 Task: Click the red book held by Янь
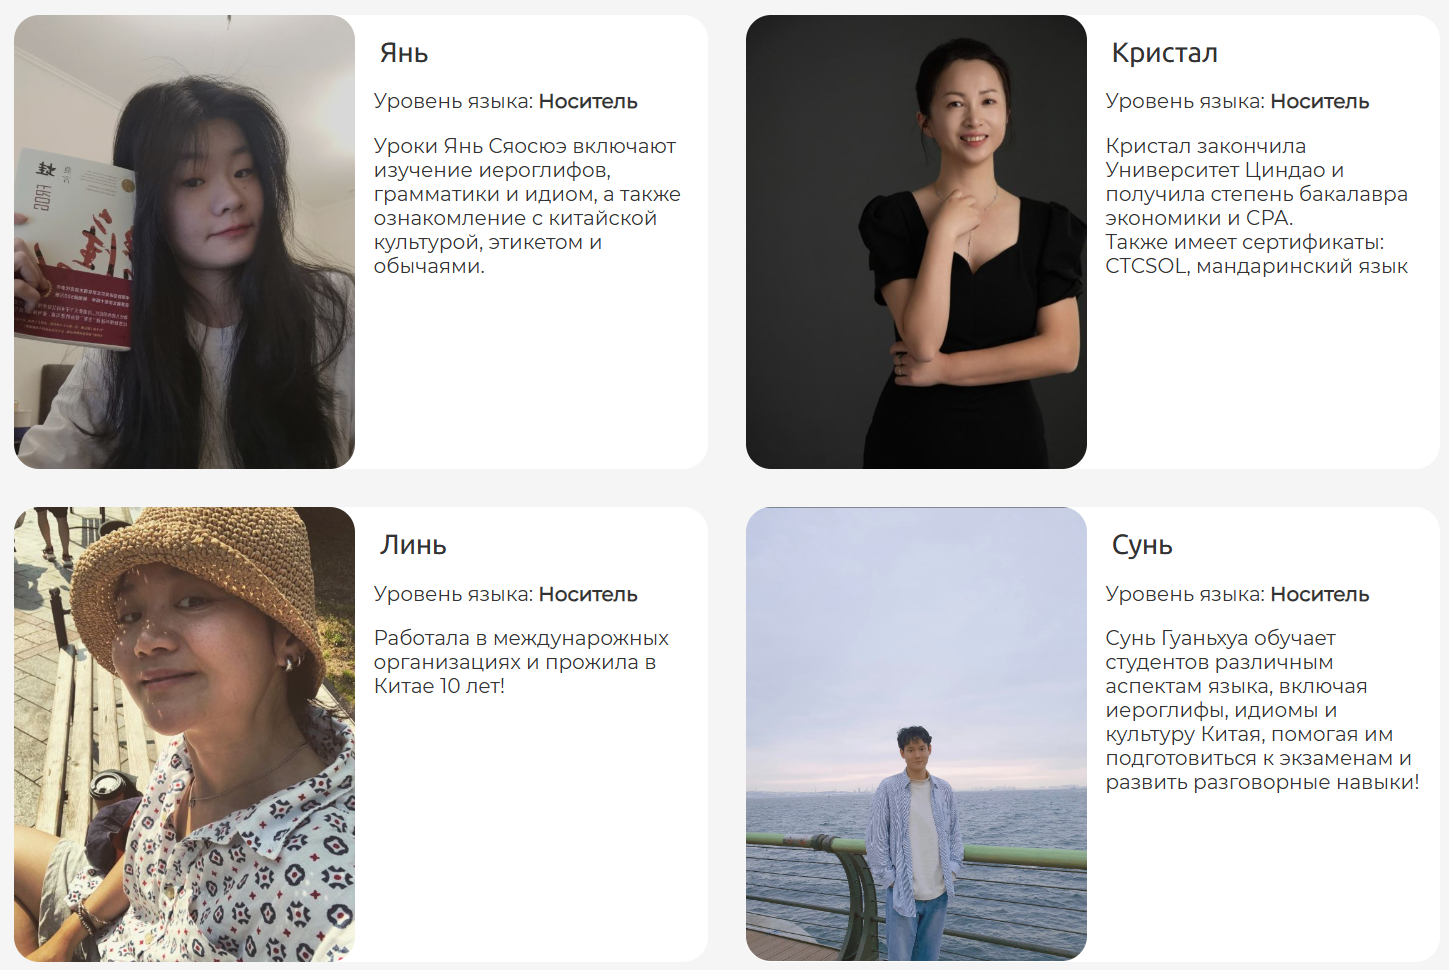pos(72,250)
